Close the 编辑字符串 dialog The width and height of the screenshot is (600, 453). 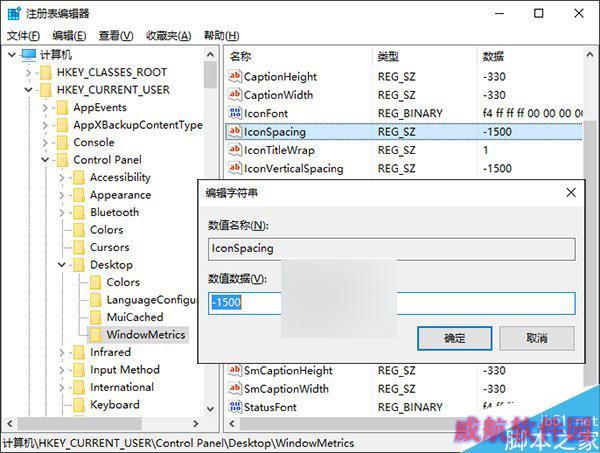click(x=571, y=192)
